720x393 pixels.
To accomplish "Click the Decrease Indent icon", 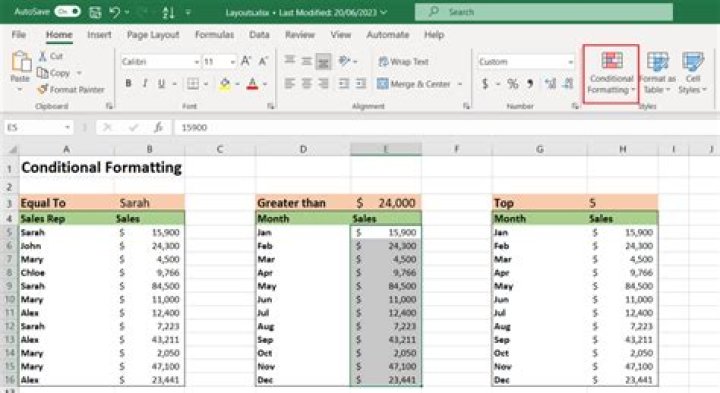I will tap(343, 84).
